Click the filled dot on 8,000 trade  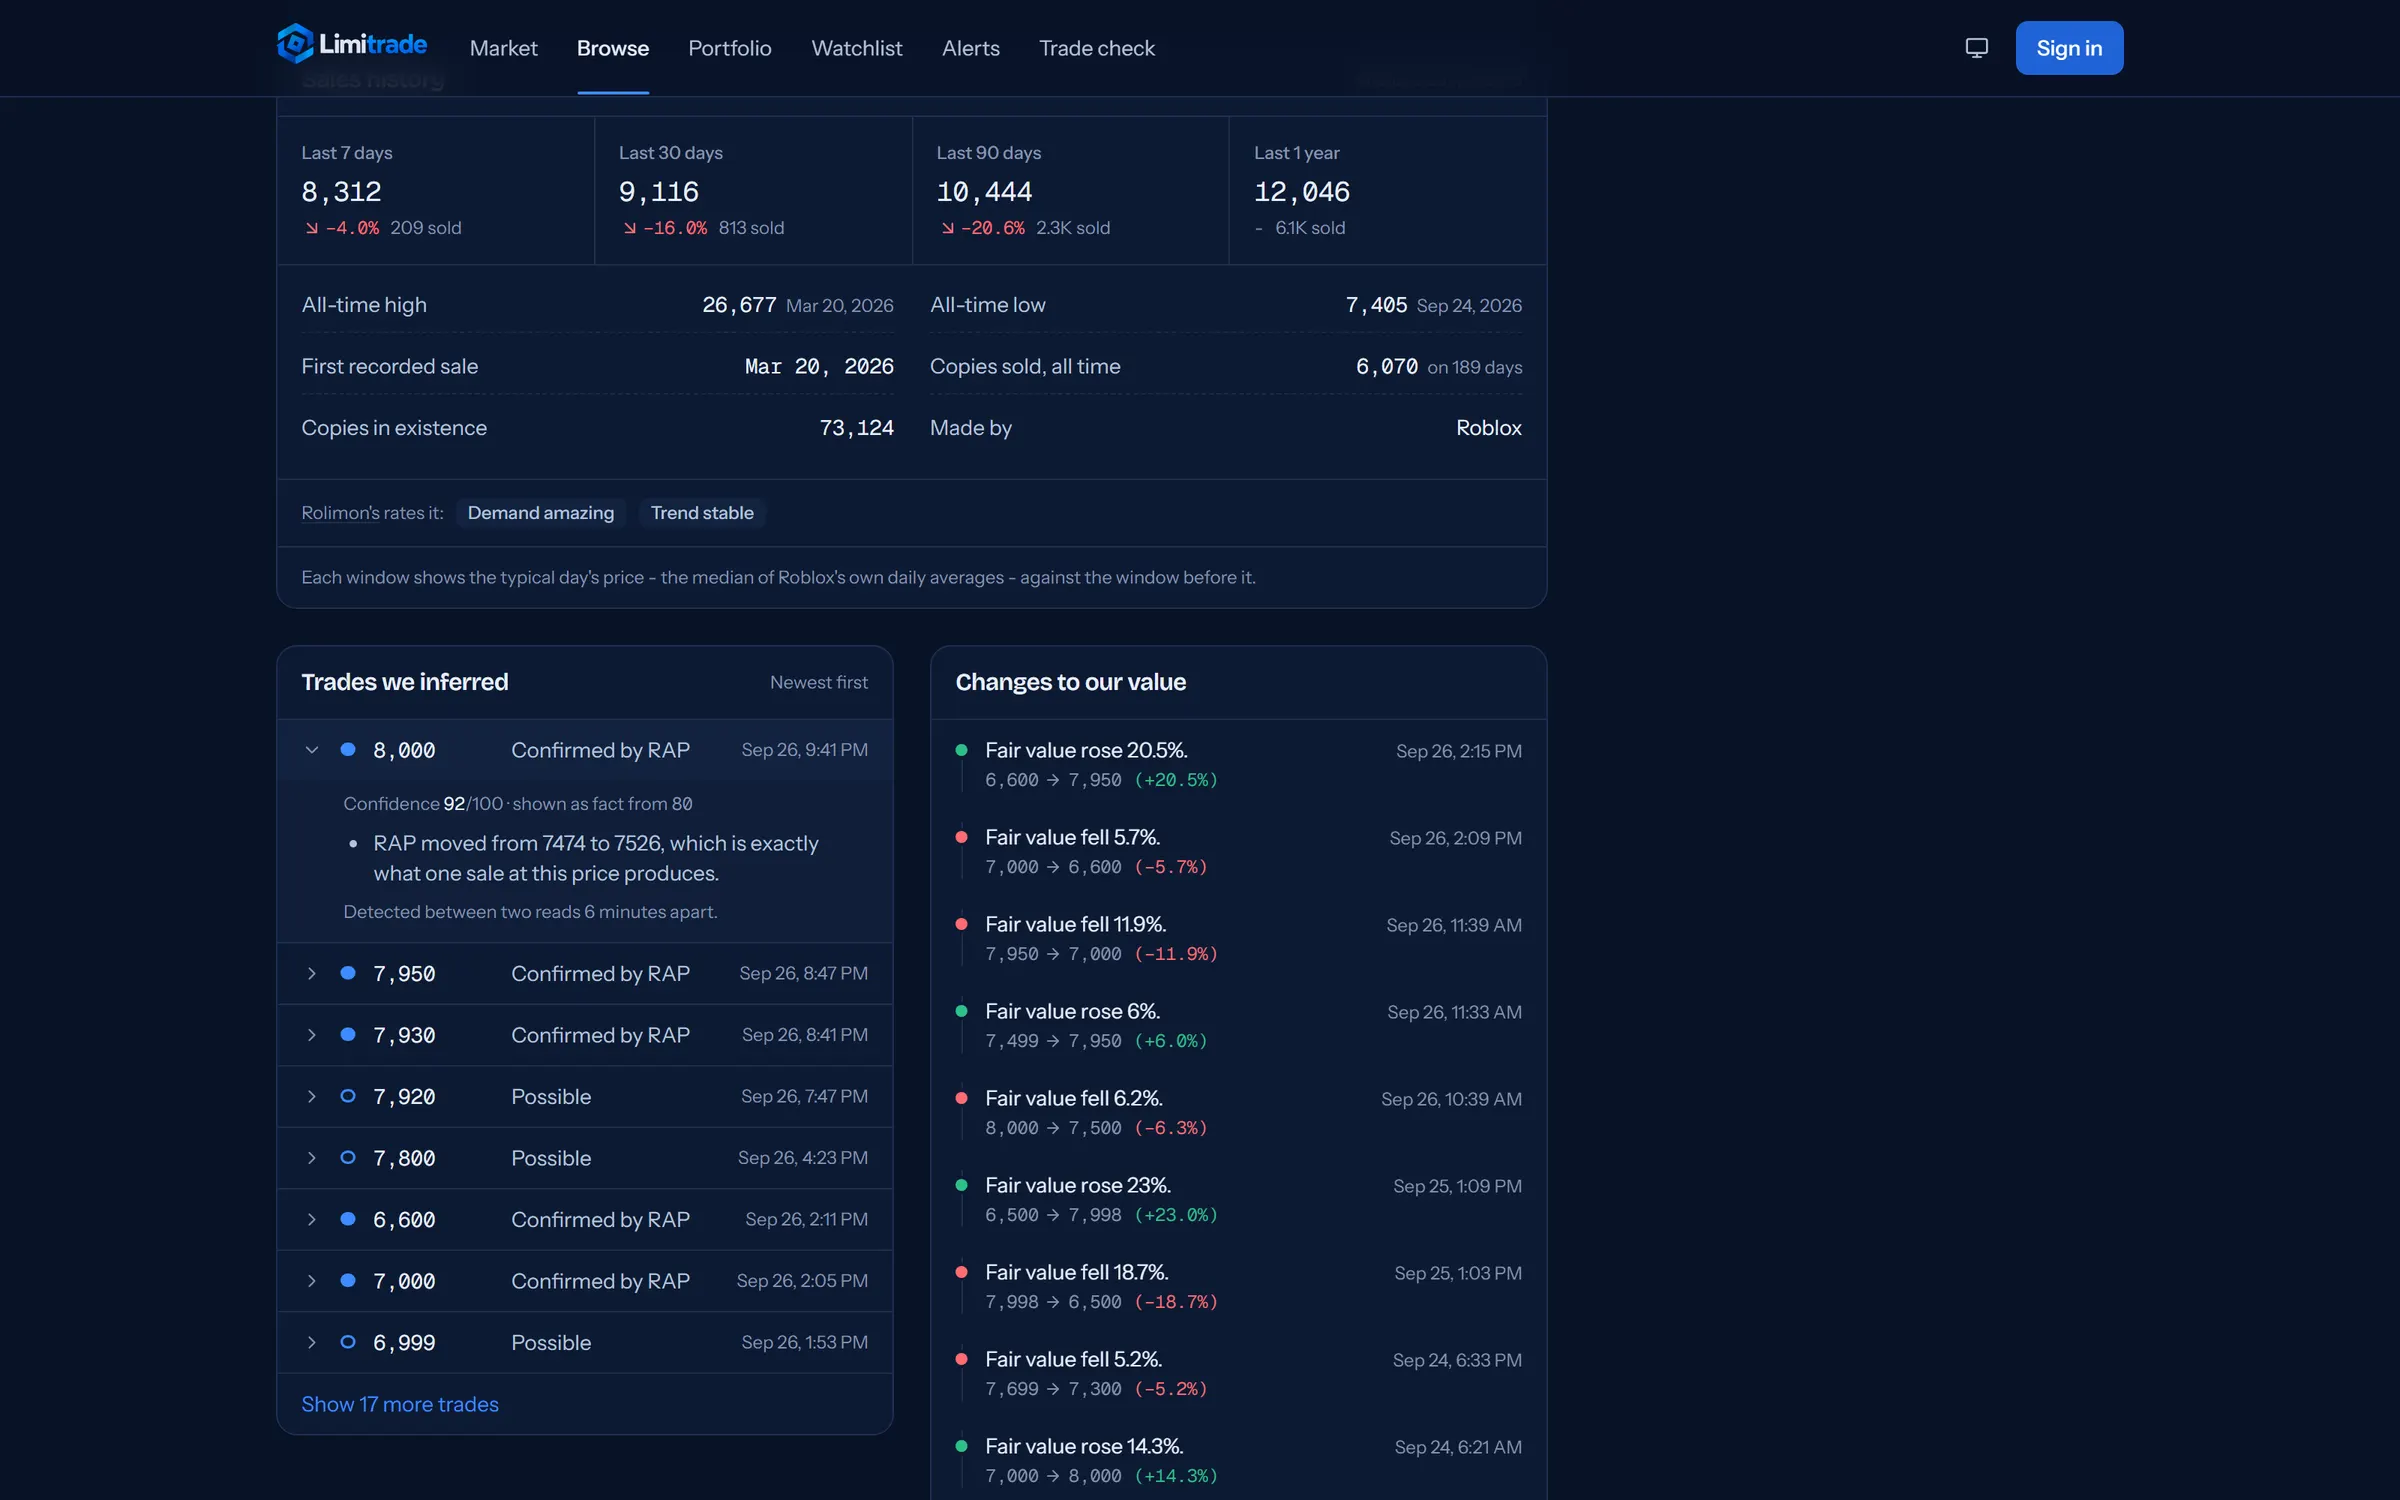pos(348,749)
